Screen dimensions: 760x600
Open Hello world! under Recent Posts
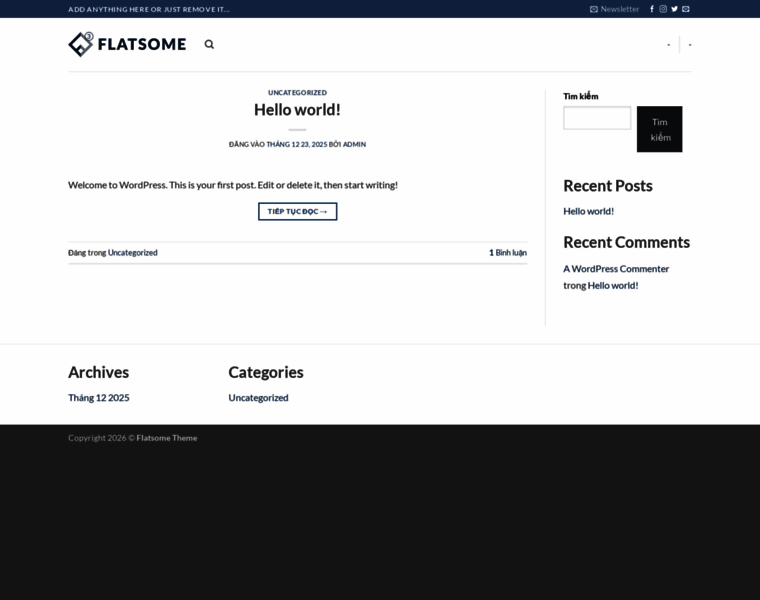click(x=588, y=211)
